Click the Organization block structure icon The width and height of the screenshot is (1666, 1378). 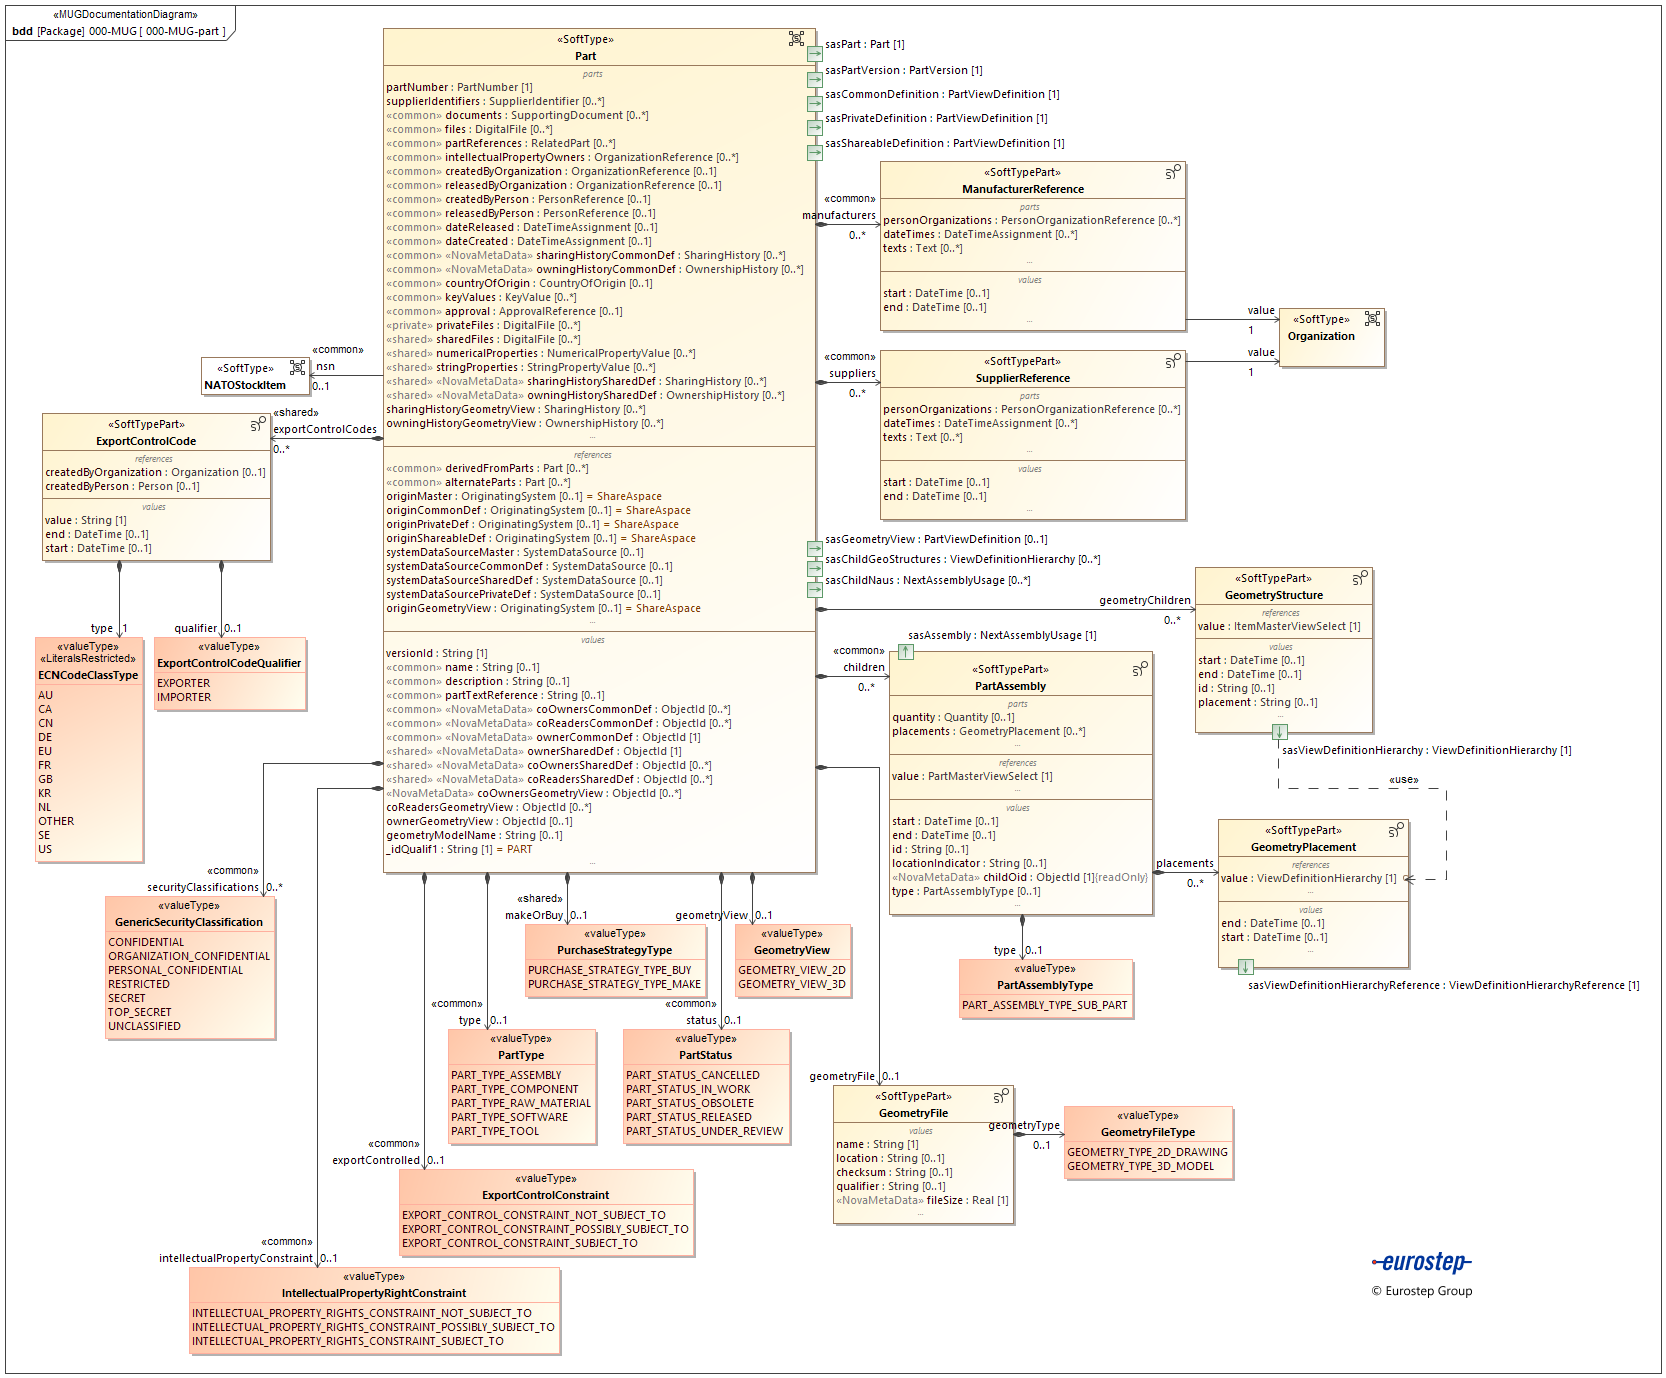tap(1372, 319)
